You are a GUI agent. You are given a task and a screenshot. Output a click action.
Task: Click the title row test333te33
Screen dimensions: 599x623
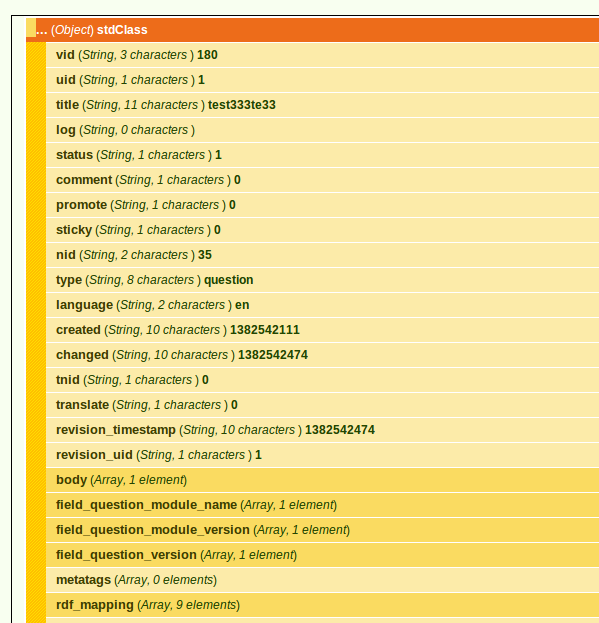[323, 105]
